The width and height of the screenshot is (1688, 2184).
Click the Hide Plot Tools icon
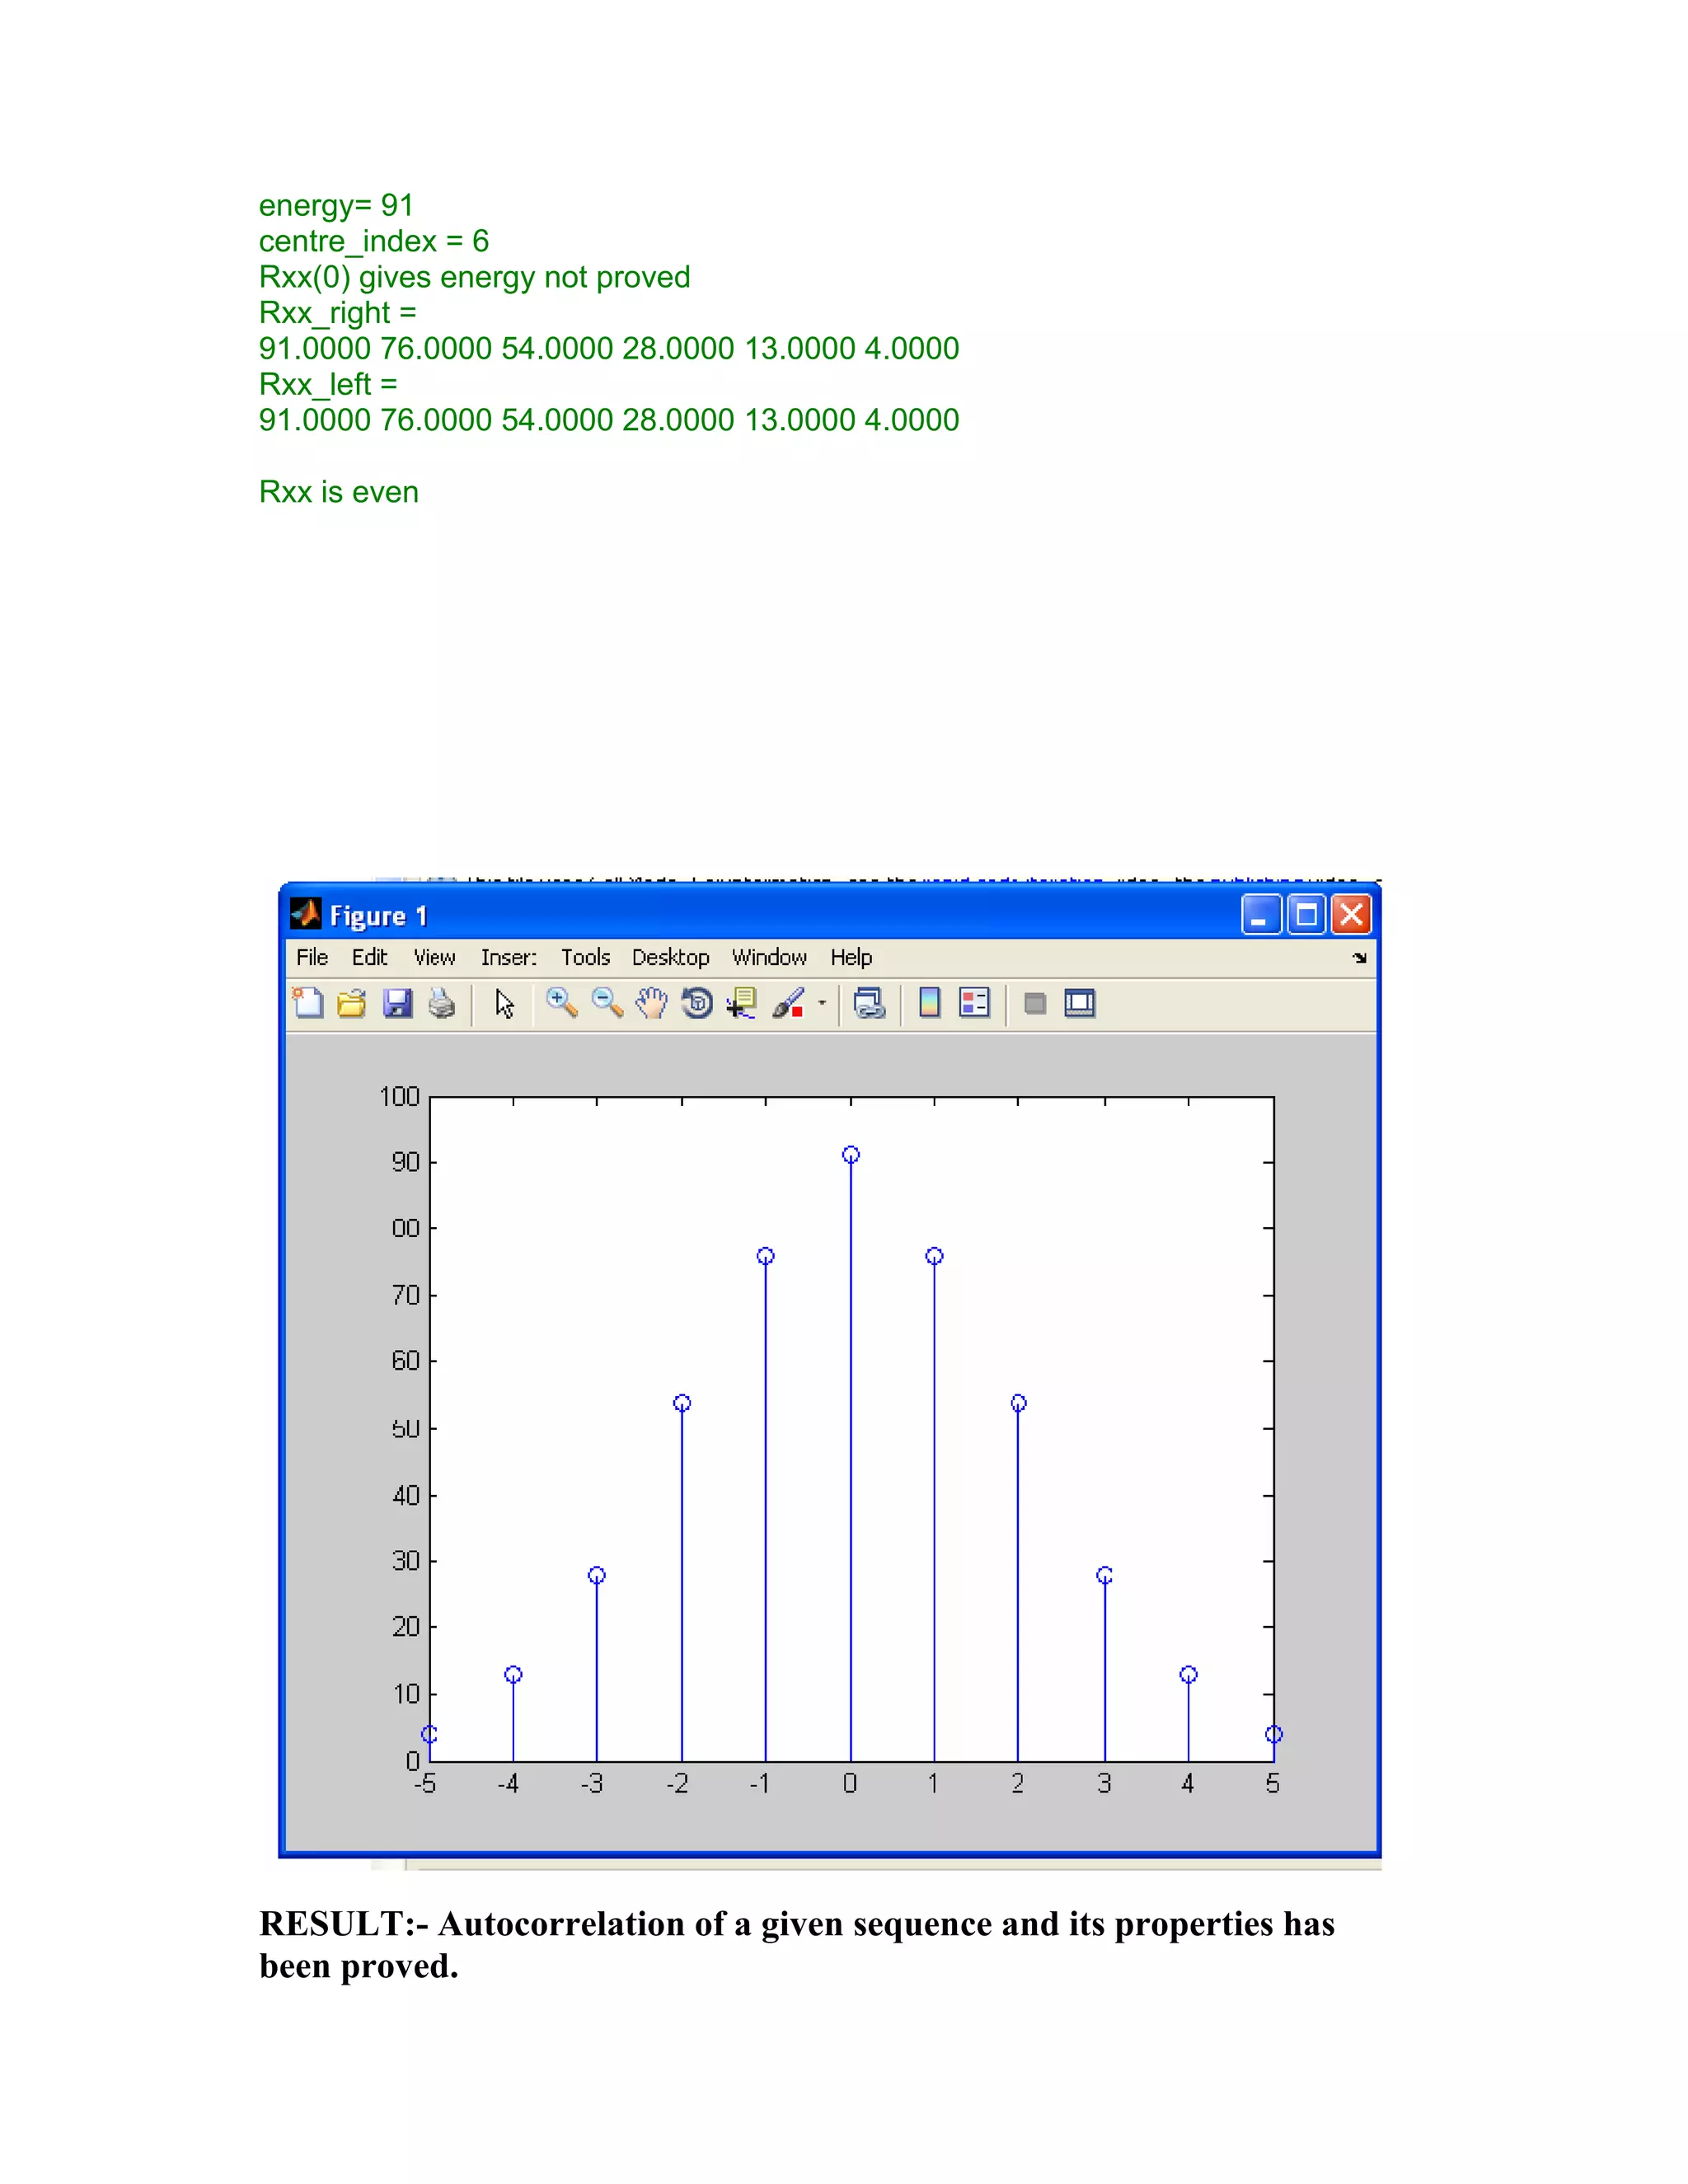(x=1035, y=1003)
